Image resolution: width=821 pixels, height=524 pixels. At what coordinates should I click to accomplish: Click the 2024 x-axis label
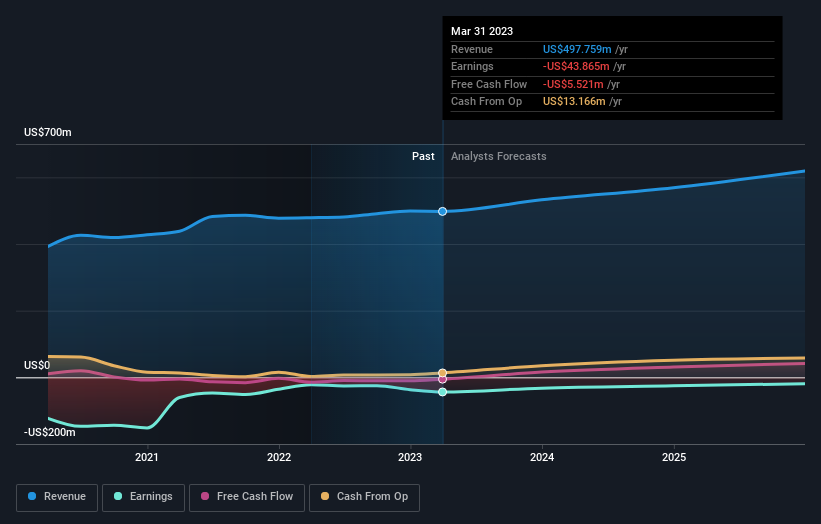pyautogui.click(x=542, y=458)
